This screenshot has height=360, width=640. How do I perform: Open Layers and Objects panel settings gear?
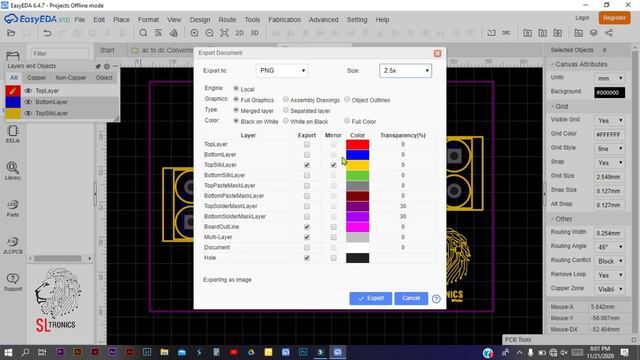click(107, 66)
